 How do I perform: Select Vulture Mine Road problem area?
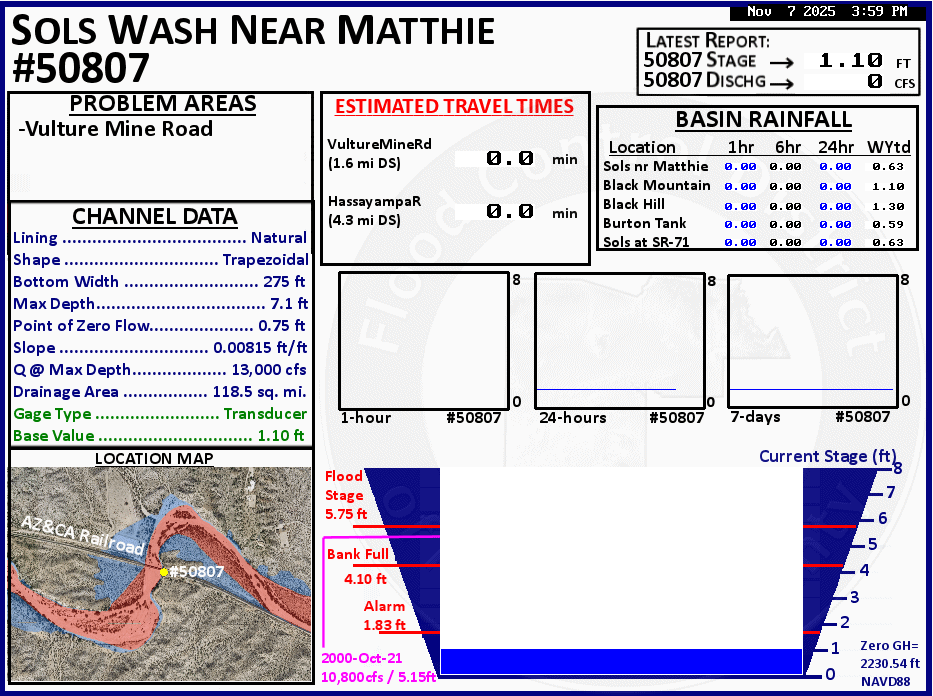[x=116, y=129]
